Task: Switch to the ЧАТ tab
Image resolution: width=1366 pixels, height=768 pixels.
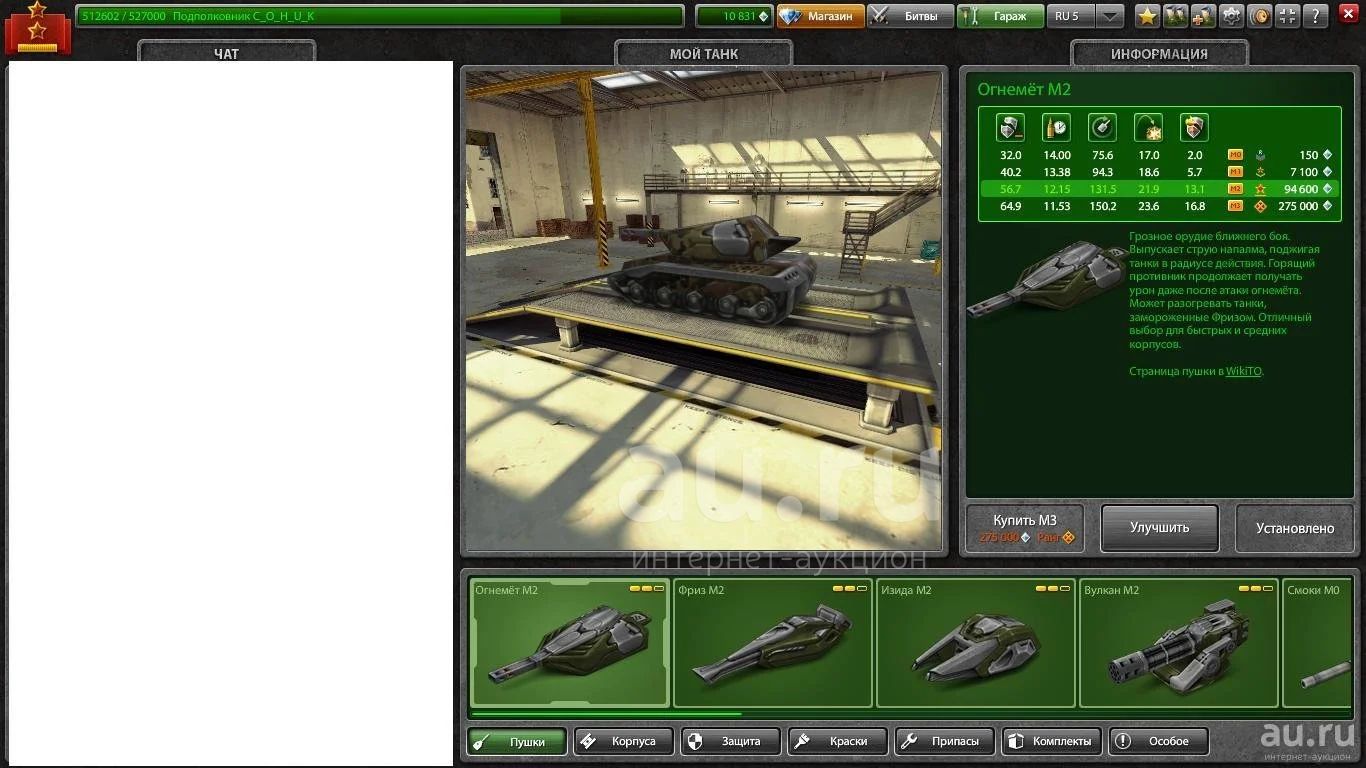Action: 227,54
